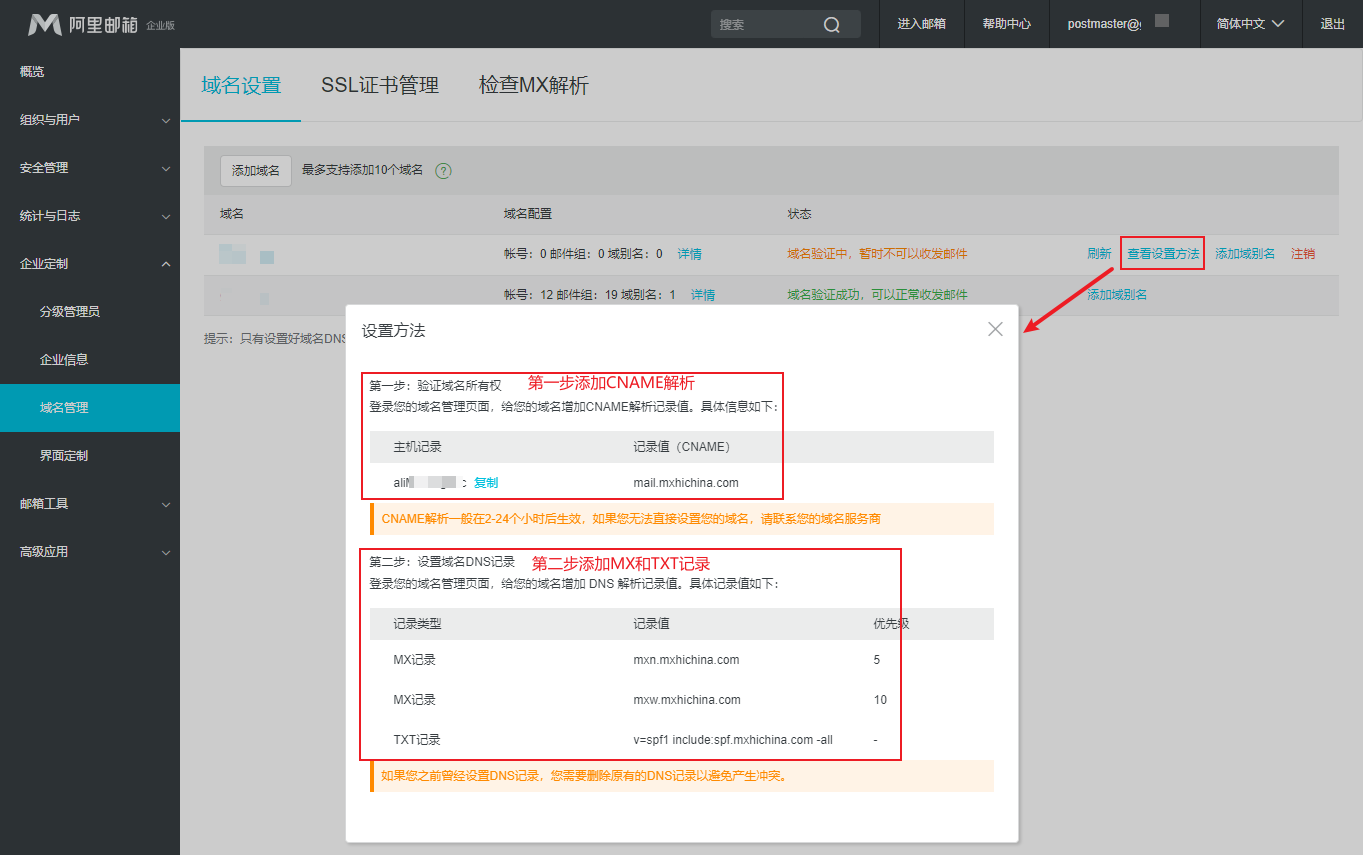Select 域名管理 in the sidebar

pyautogui.click(x=90, y=408)
